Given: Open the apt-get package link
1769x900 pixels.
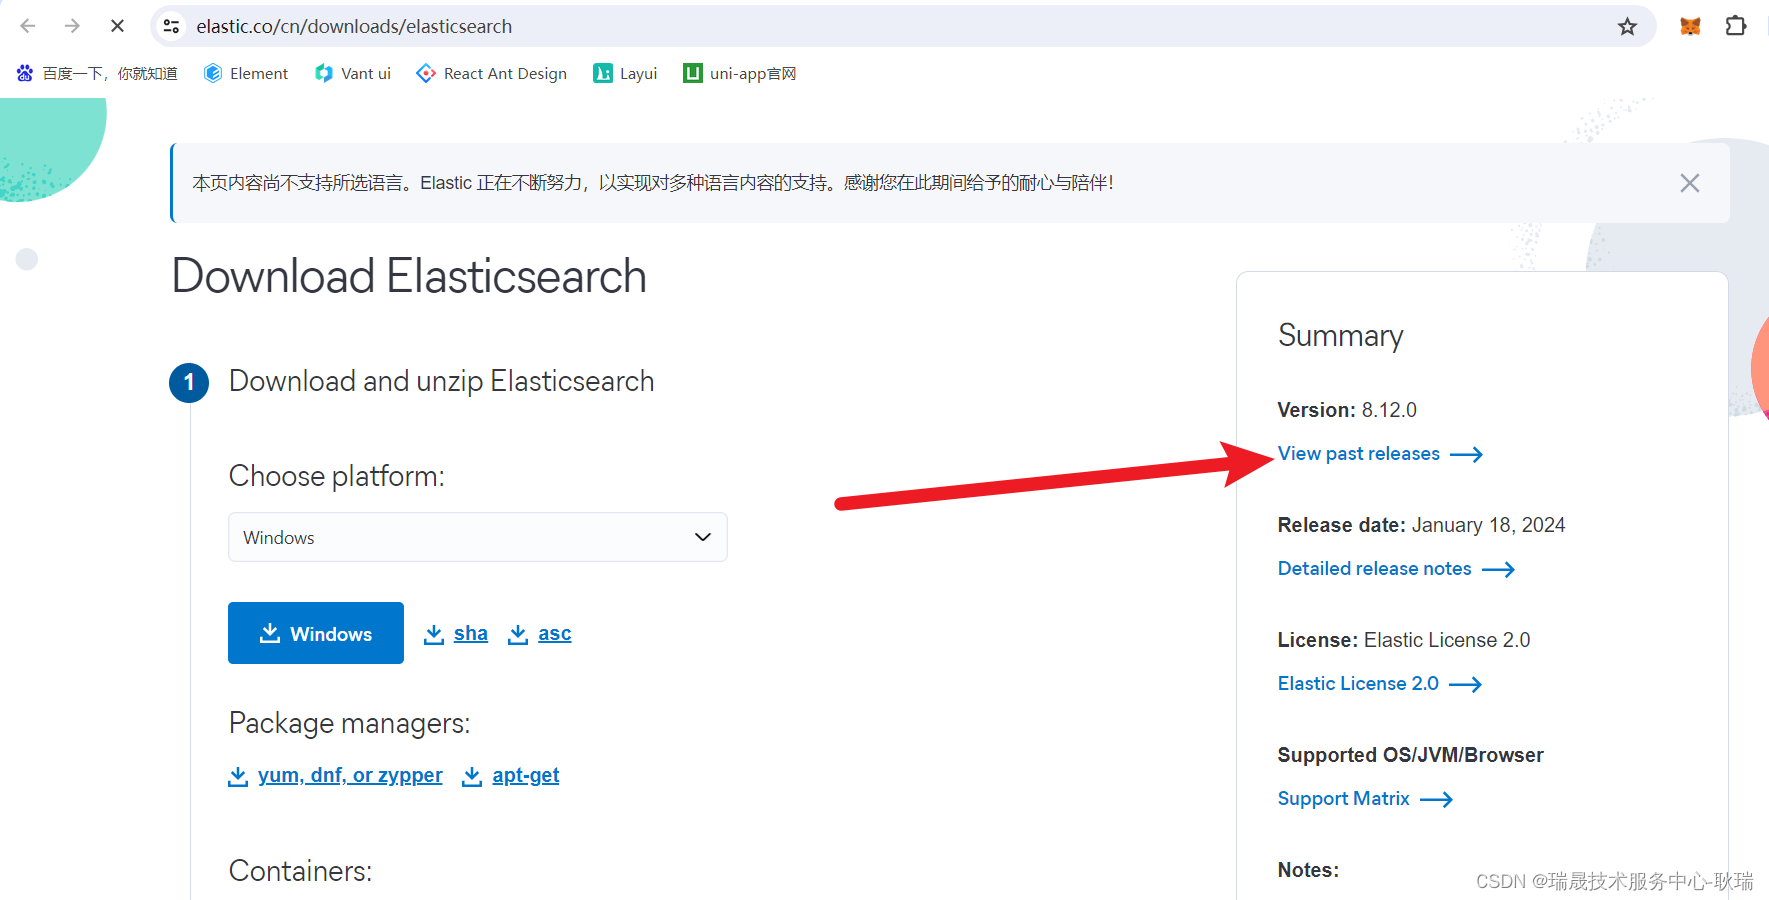Looking at the screenshot, I should (511, 776).
